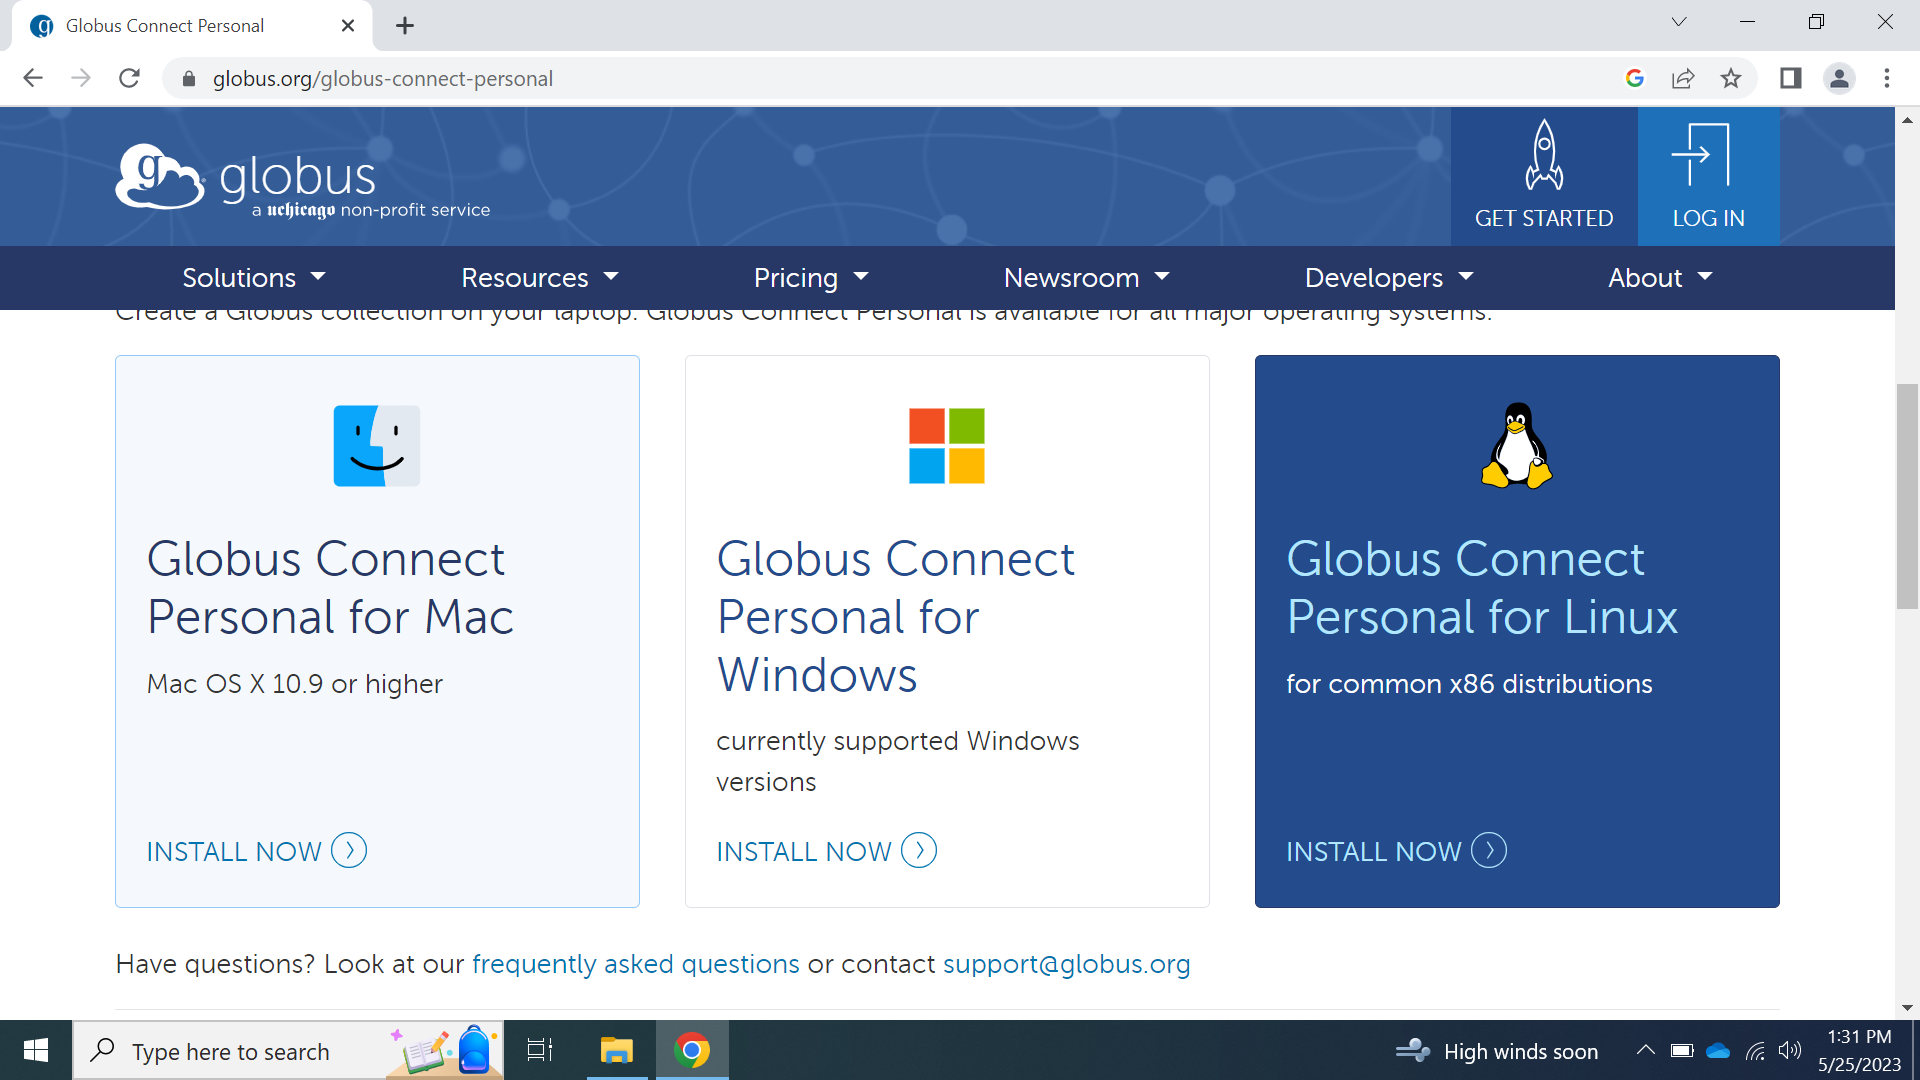Click the vertical page scrollbar thumb
Screen dimensions: 1920x1080
[1907, 495]
